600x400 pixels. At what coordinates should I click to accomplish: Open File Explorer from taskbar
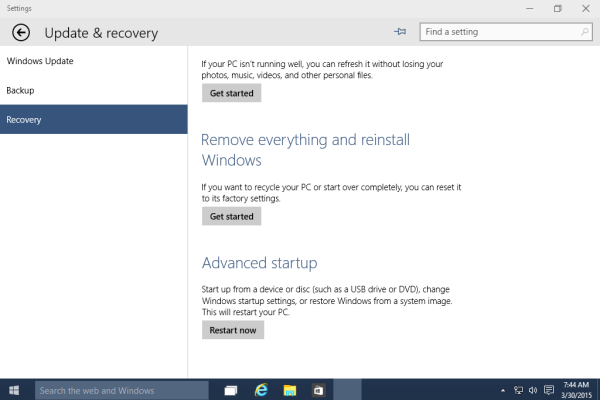[290, 390]
